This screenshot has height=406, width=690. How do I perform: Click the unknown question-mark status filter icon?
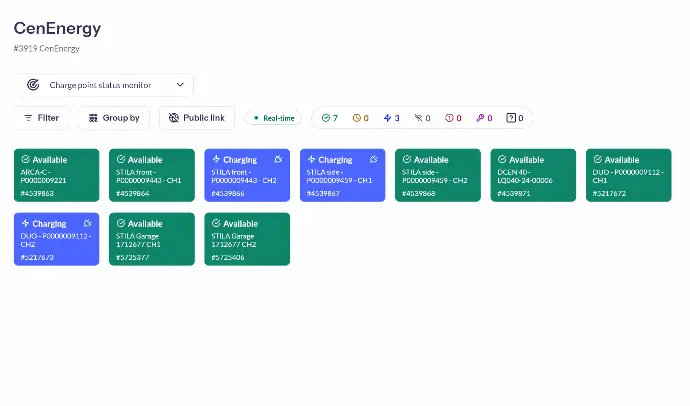(x=515, y=118)
